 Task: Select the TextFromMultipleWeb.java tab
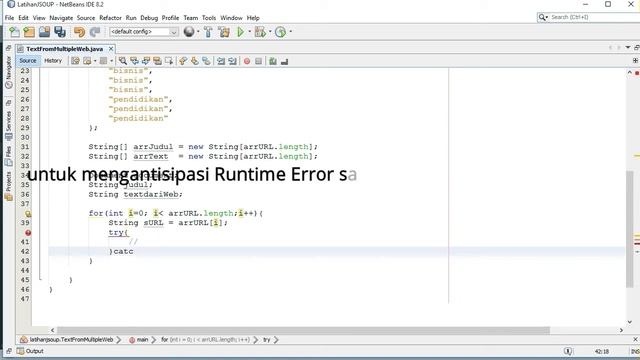tap(64, 49)
